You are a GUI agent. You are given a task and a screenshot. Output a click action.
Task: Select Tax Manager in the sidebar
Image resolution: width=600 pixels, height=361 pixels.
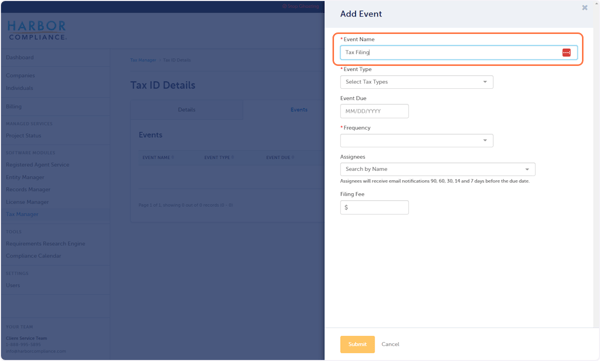click(22, 214)
